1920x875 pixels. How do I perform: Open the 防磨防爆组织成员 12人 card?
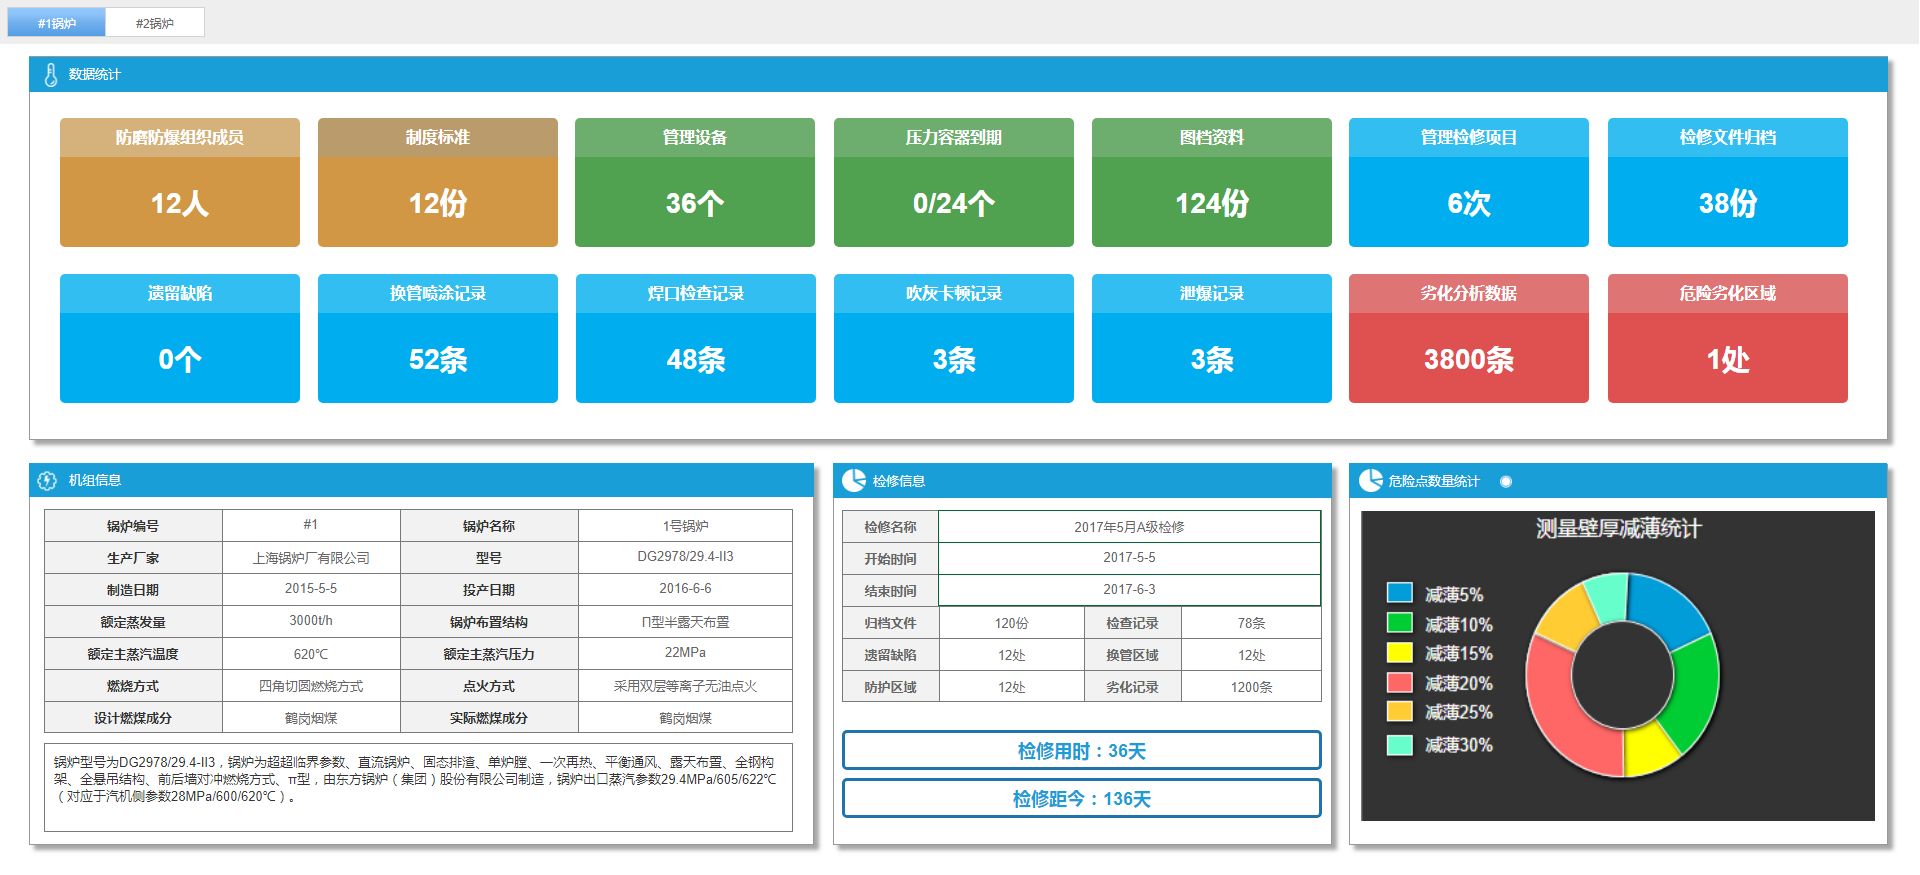click(x=180, y=182)
